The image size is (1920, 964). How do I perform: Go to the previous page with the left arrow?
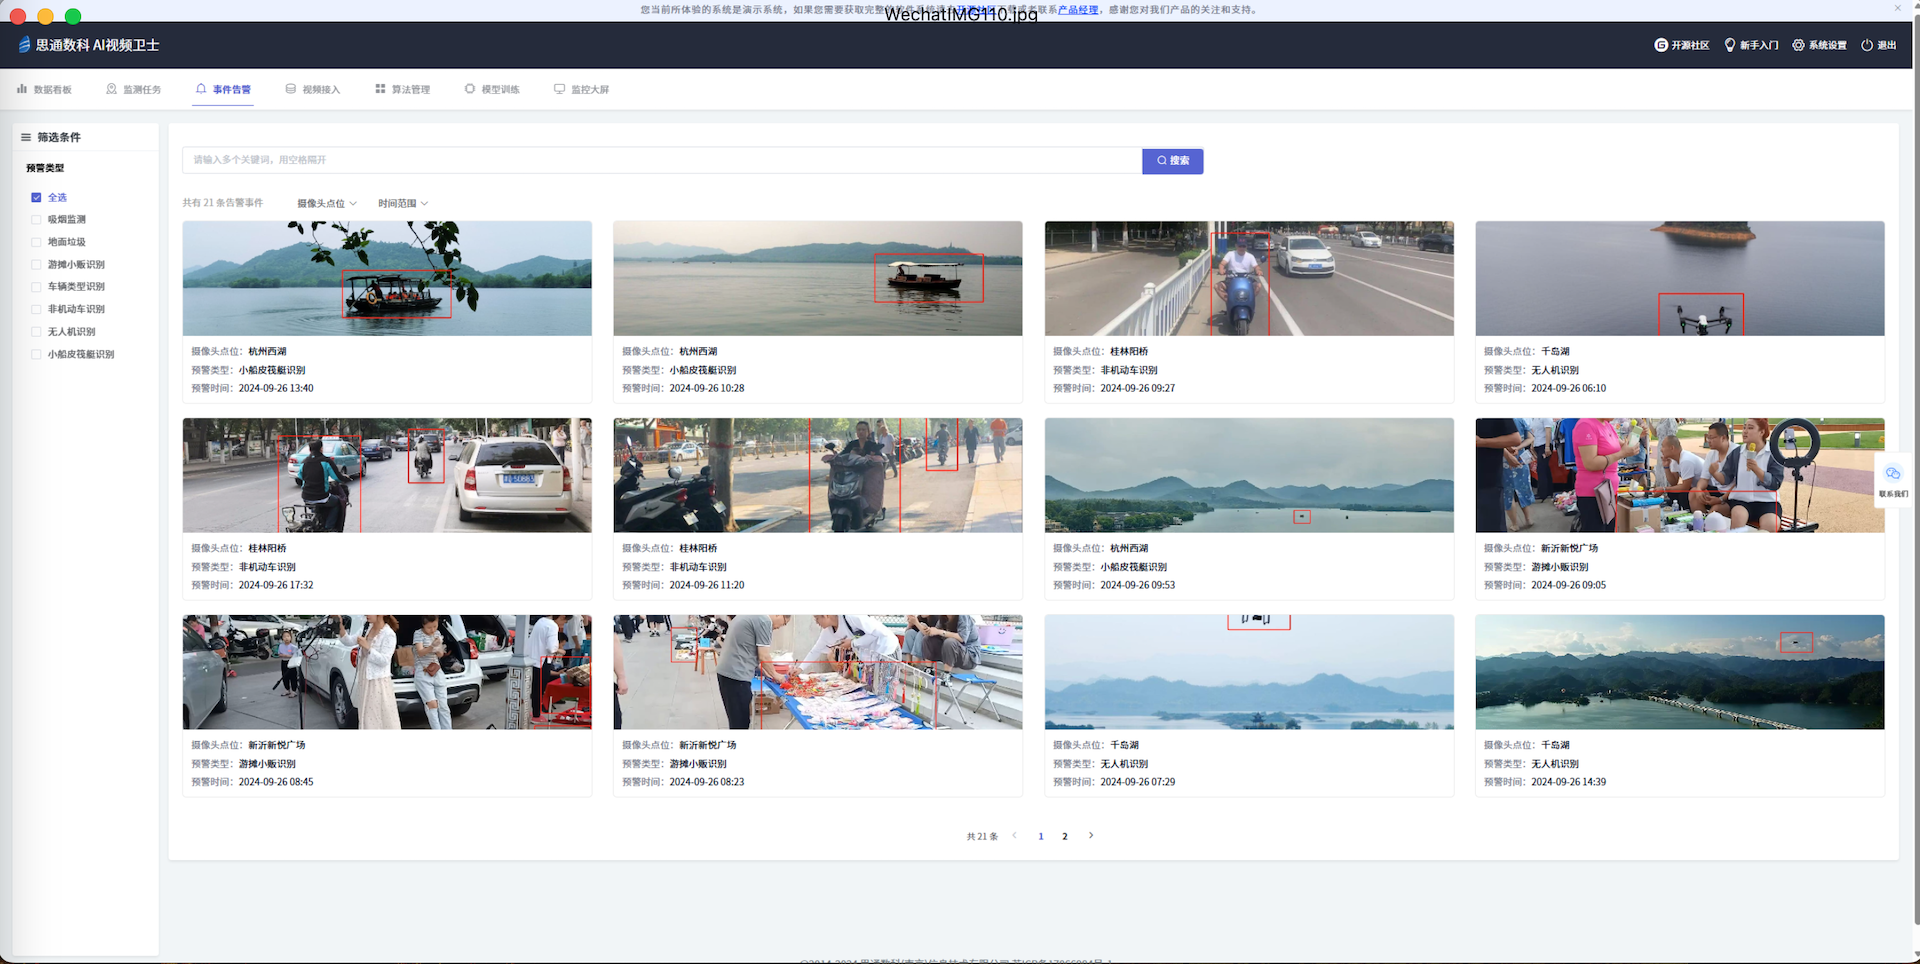(1014, 836)
